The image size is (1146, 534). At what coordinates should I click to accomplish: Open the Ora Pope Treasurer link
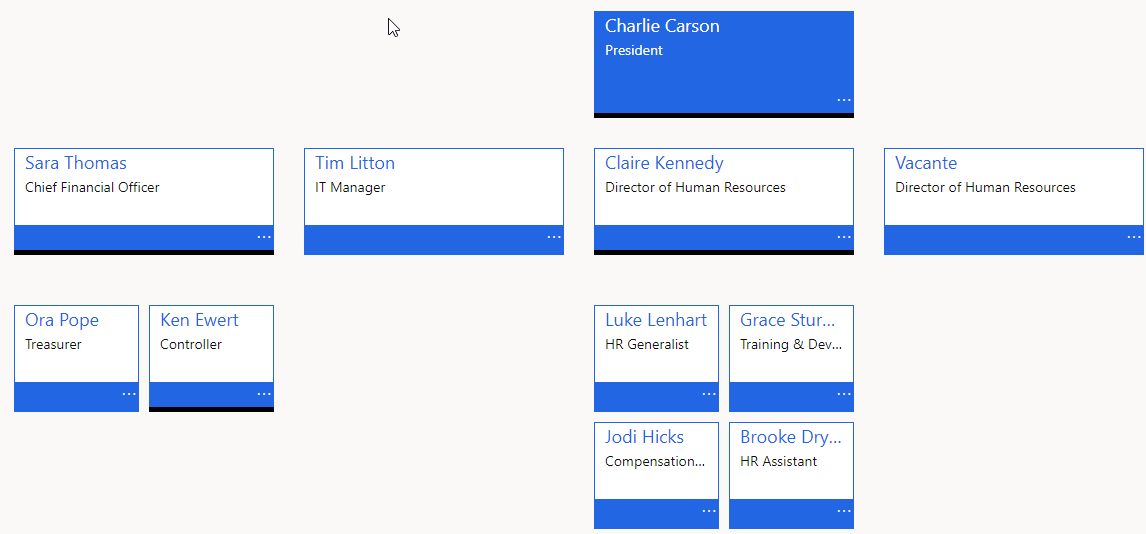coord(61,320)
